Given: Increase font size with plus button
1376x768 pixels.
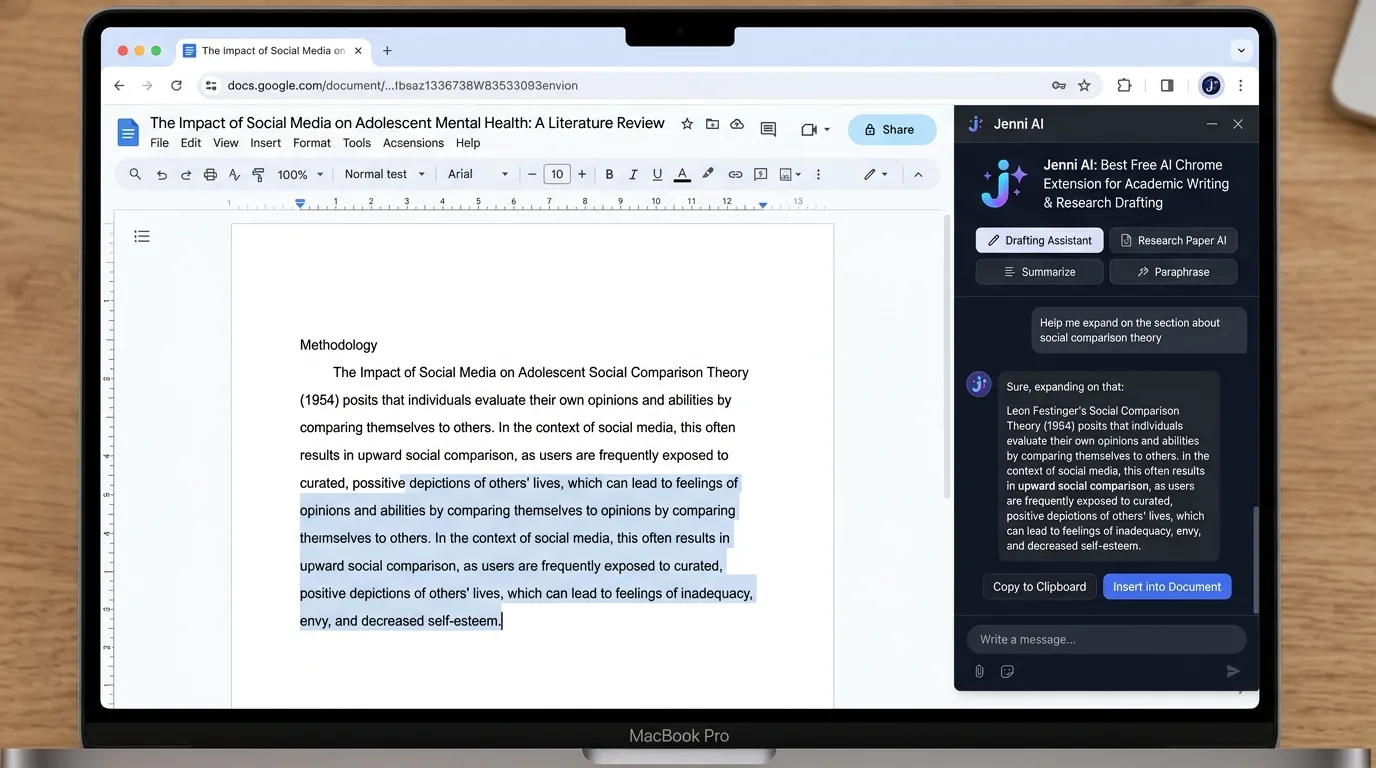Looking at the screenshot, I should (582, 174).
